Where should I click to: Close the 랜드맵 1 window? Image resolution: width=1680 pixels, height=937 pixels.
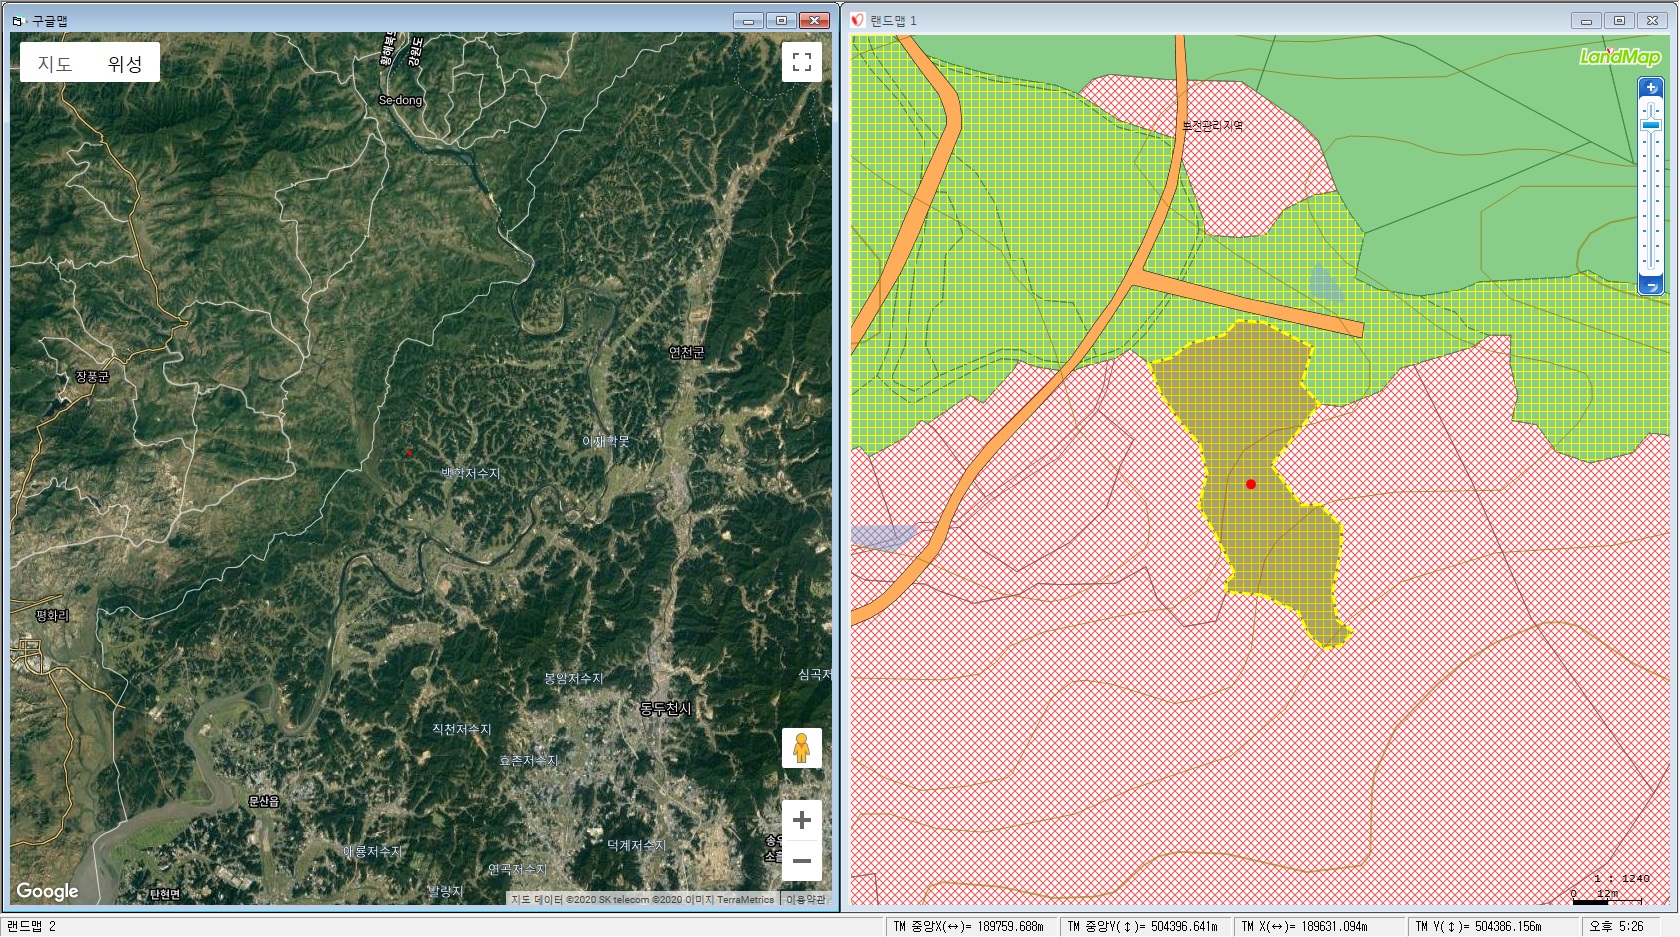[1652, 20]
